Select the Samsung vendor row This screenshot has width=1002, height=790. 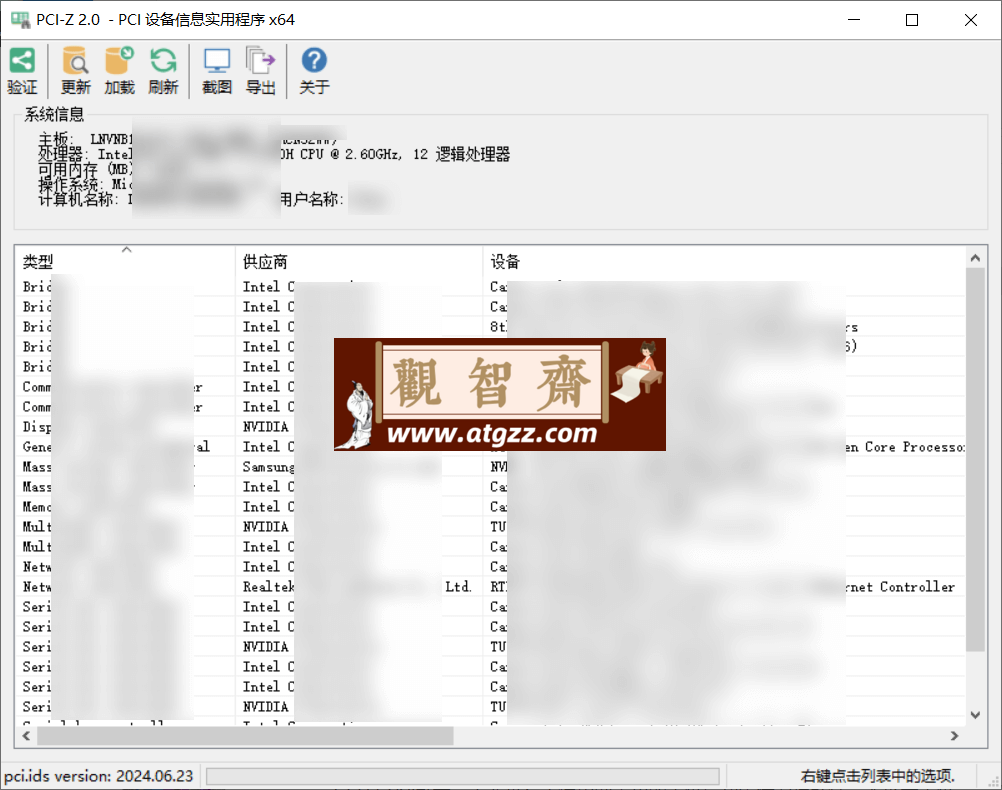pos(491,467)
